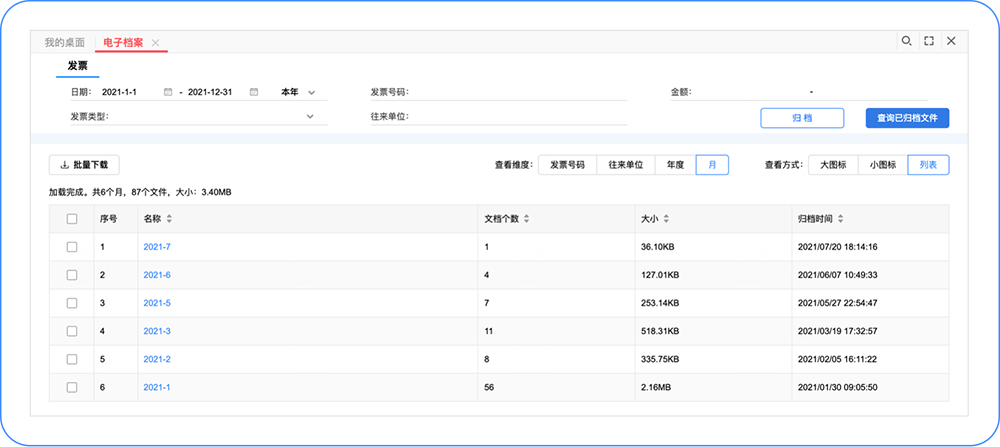Close the 电子档案 tab with its X
The image size is (1000, 447).
pos(155,43)
